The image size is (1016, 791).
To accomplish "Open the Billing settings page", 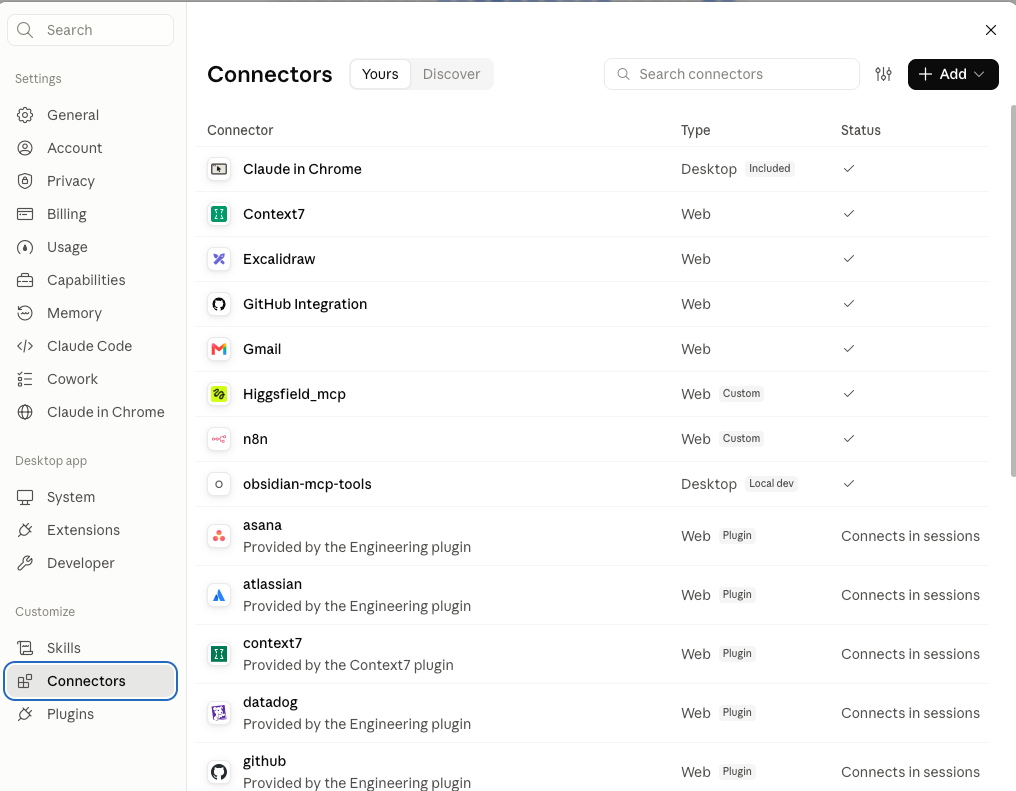I will click(x=90, y=214).
